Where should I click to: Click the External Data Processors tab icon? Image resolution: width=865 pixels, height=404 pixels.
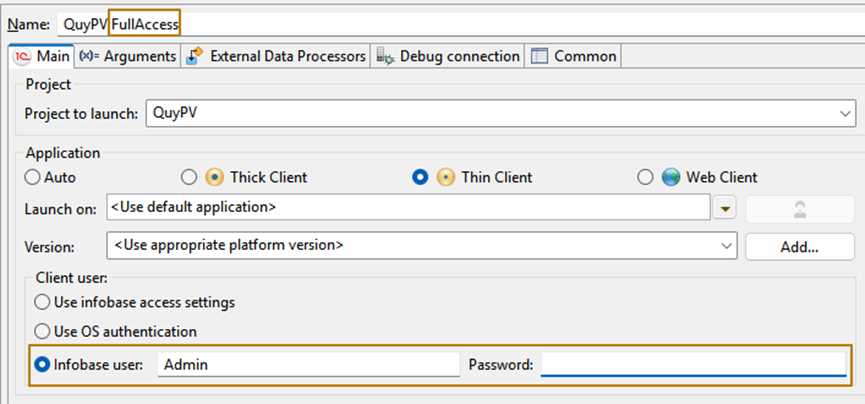[x=196, y=56]
